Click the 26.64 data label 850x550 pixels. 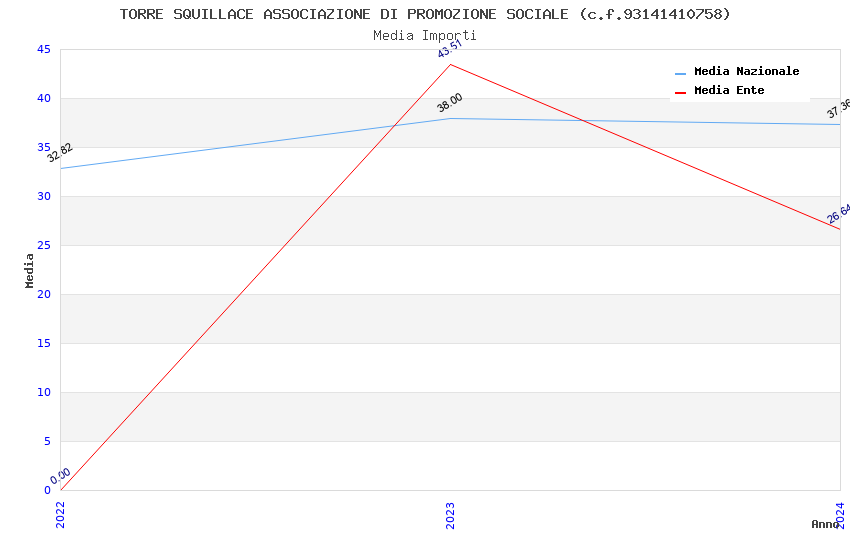(838, 214)
